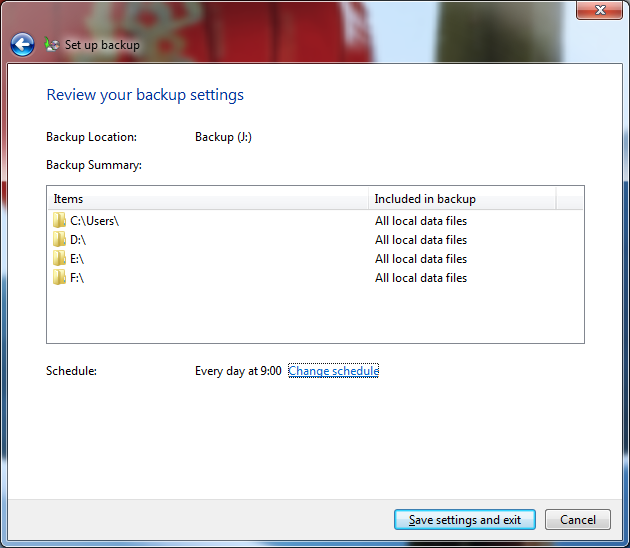Click the Every day at 9:00 schedule text

point(238,372)
